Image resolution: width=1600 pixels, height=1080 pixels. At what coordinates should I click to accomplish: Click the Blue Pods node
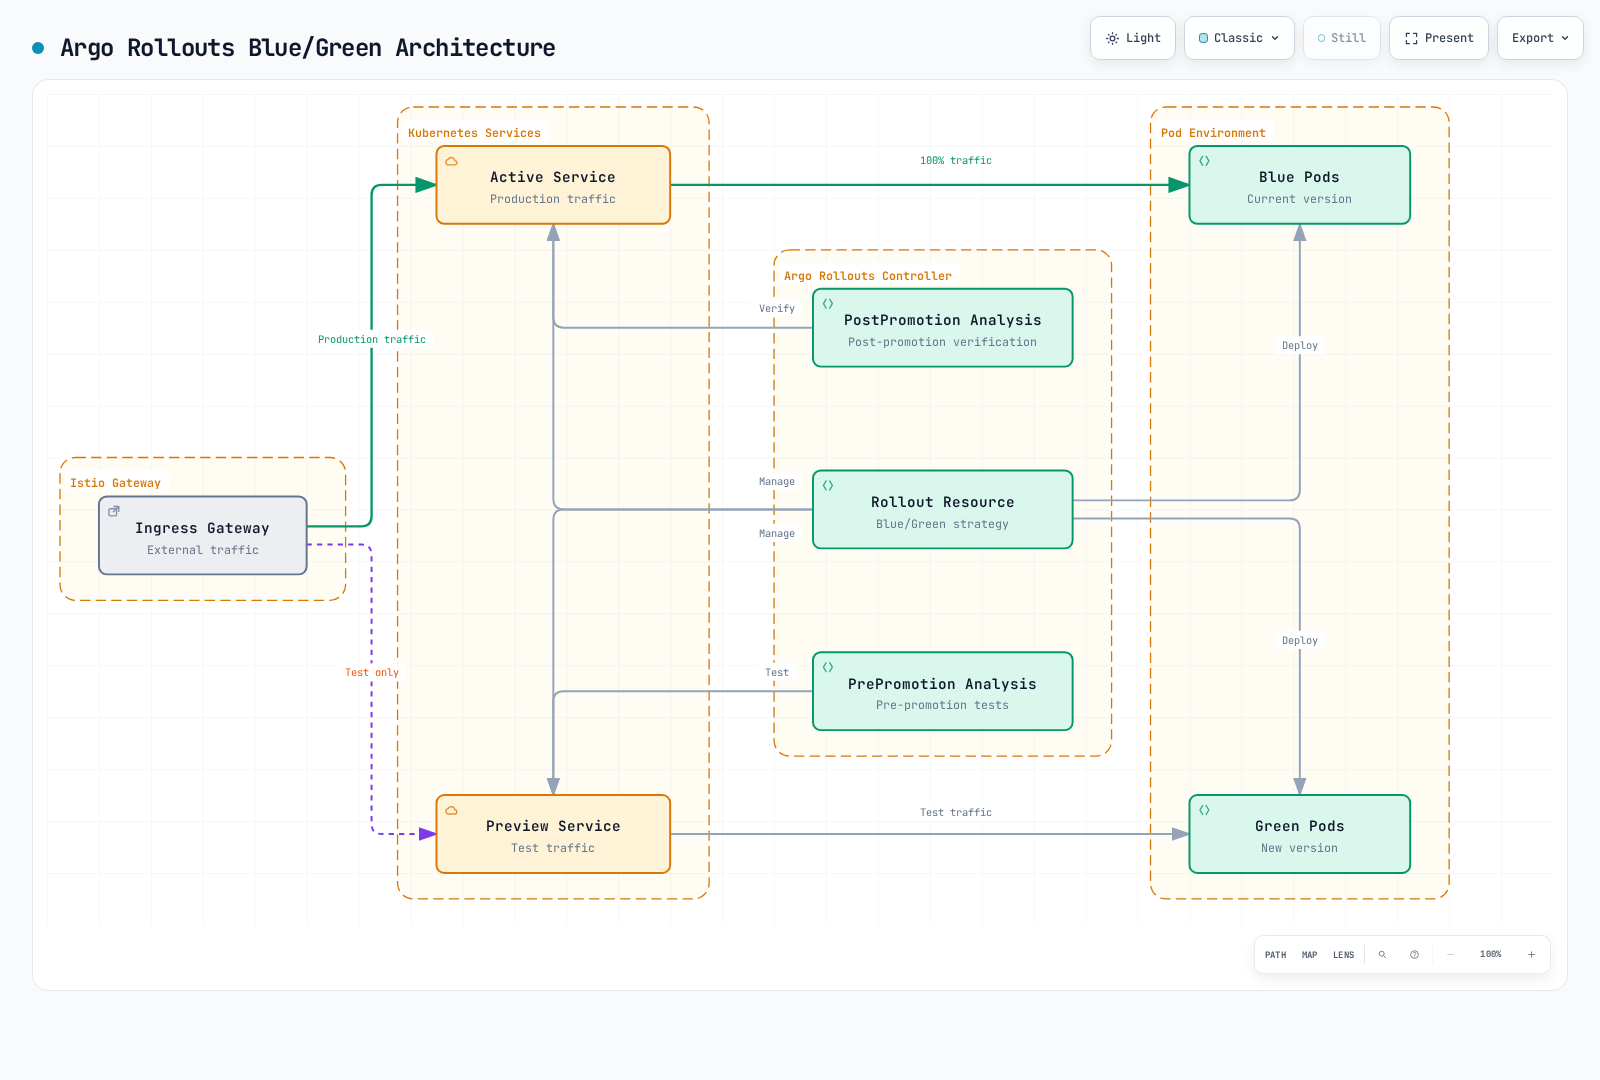[x=1300, y=185]
